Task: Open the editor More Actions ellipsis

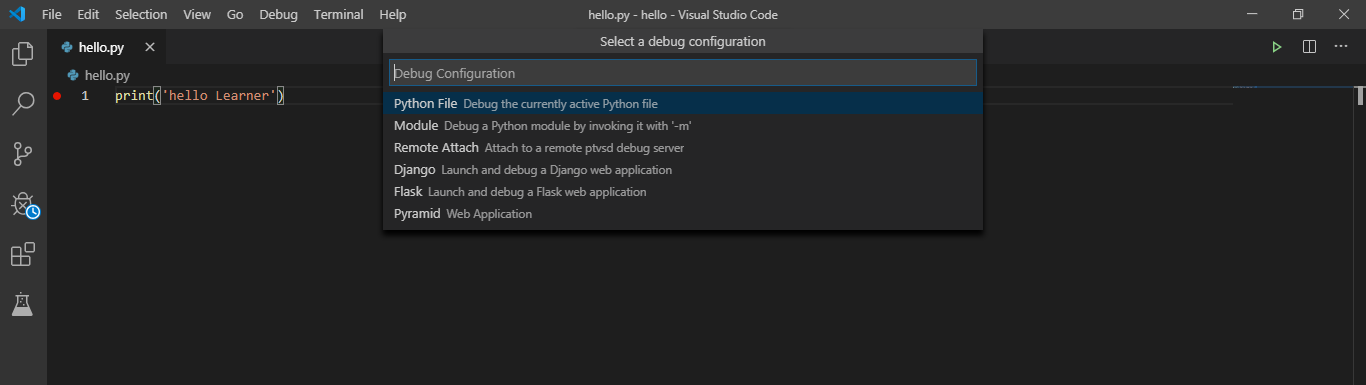Action: click(x=1341, y=47)
